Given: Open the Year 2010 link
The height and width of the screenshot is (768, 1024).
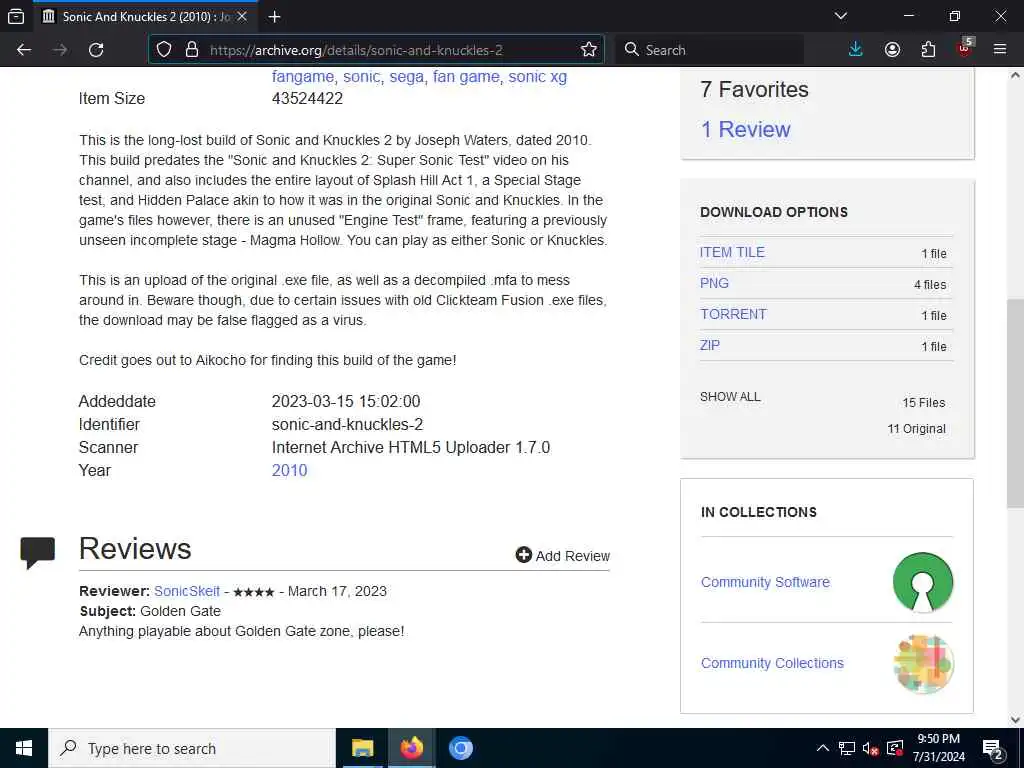Looking at the screenshot, I should tap(289, 470).
